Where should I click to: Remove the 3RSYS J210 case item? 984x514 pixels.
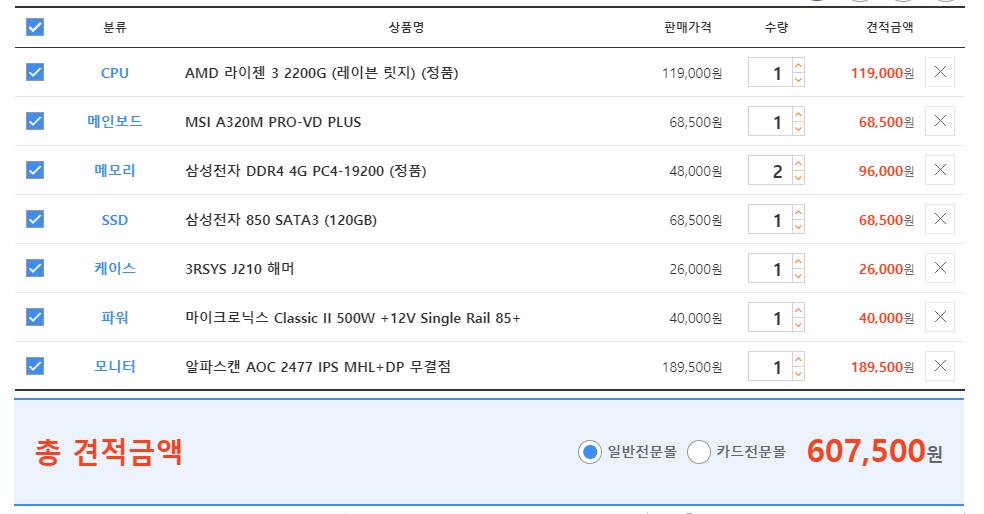click(939, 268)
